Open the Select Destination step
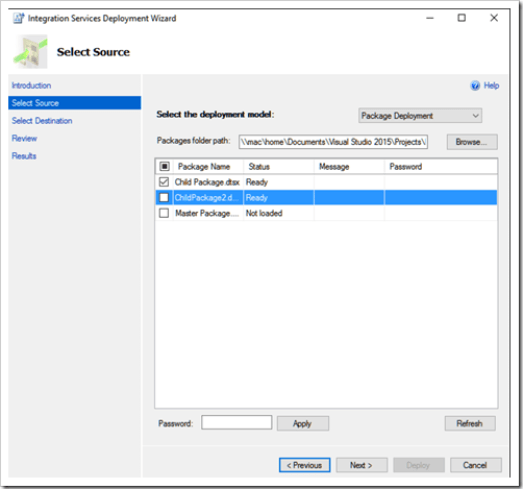The image size is (523, 489). click(42, 121)
